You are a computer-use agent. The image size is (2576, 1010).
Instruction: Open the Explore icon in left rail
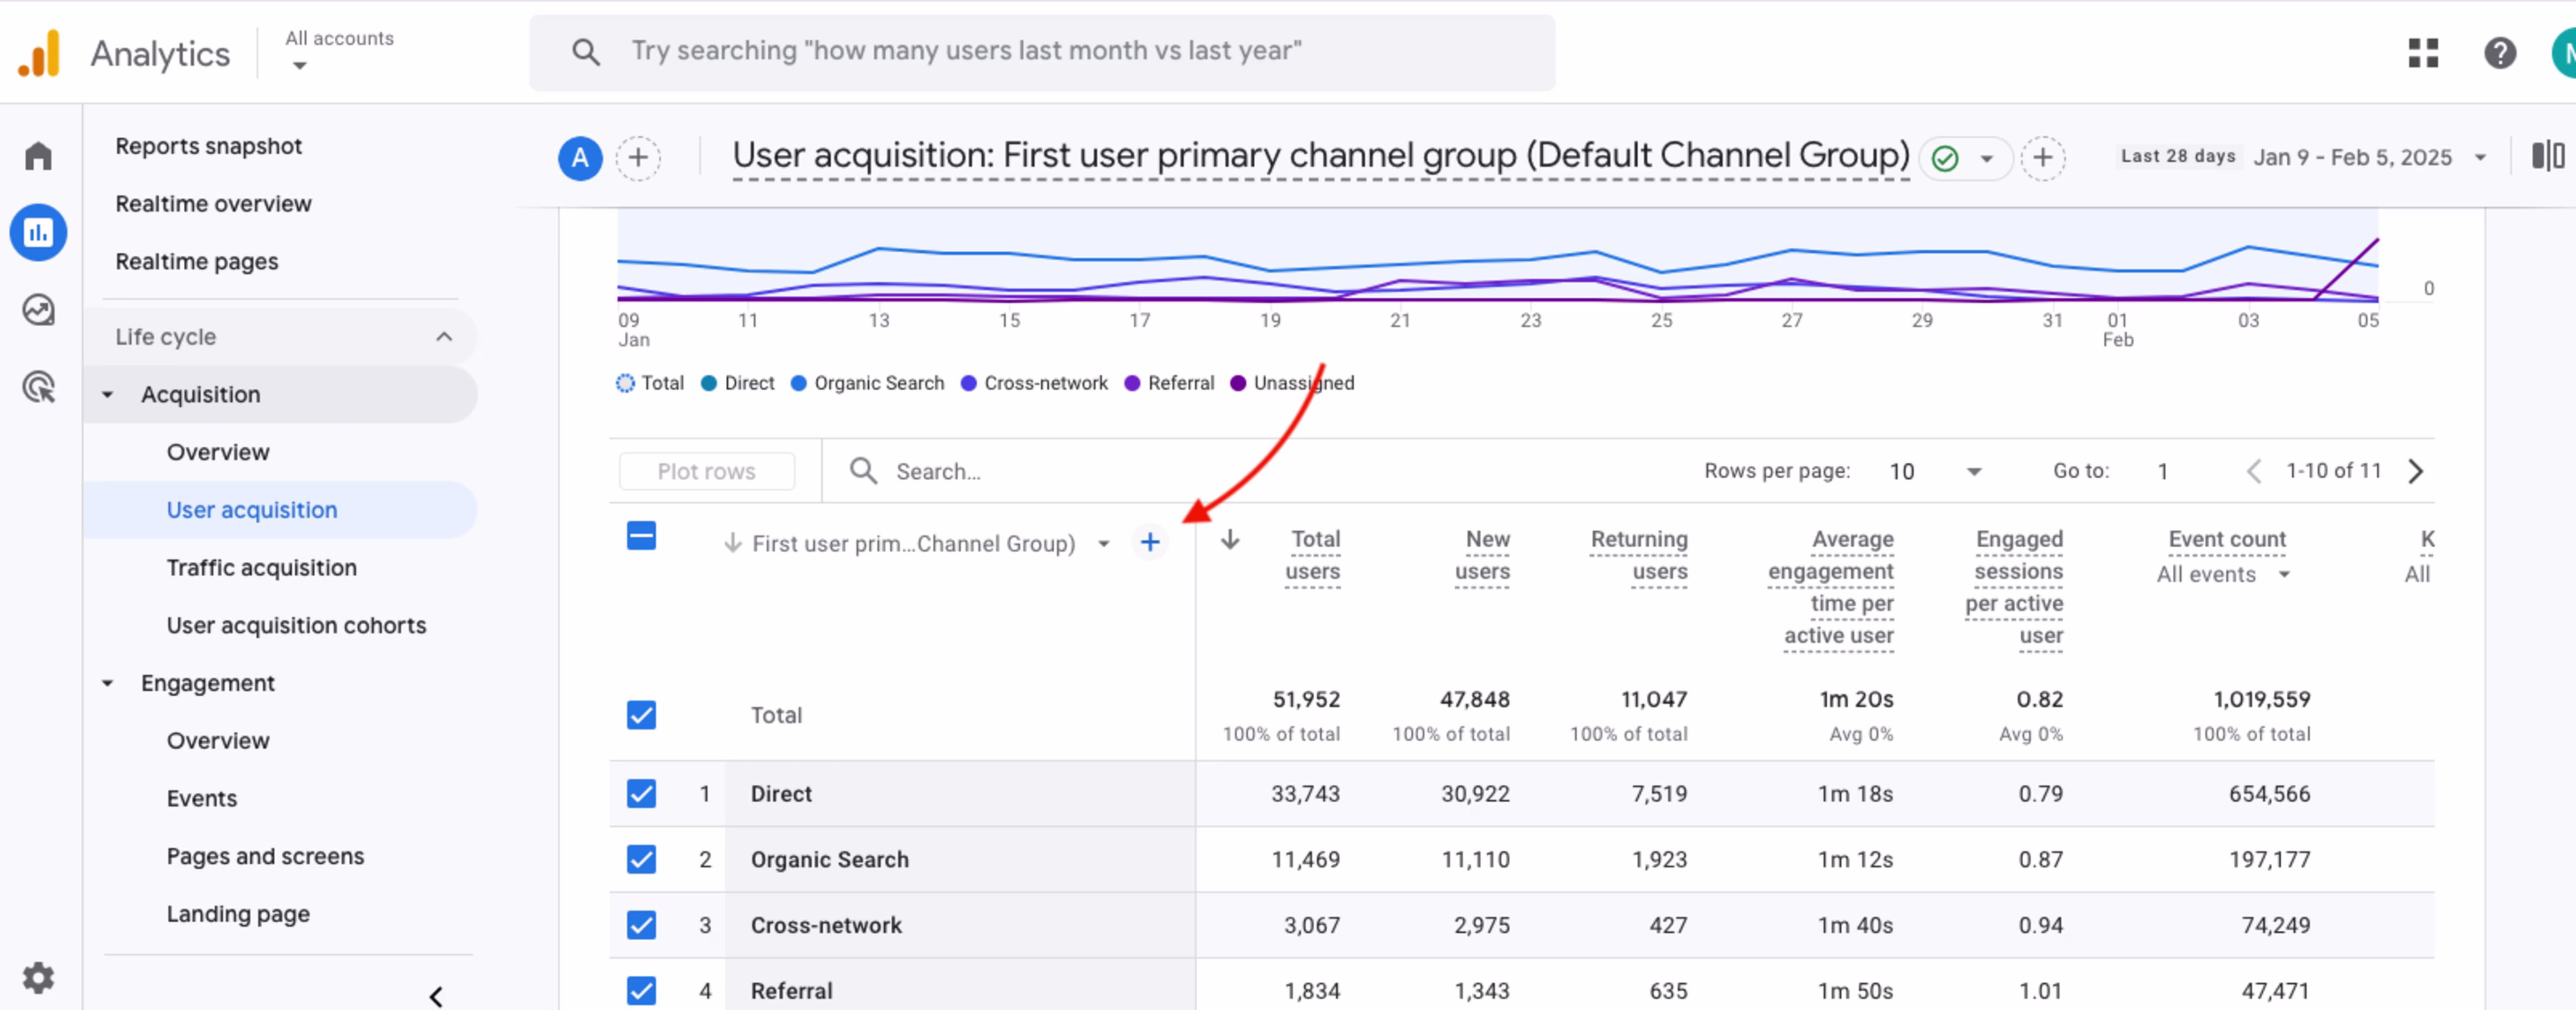[x=38, y=310]
